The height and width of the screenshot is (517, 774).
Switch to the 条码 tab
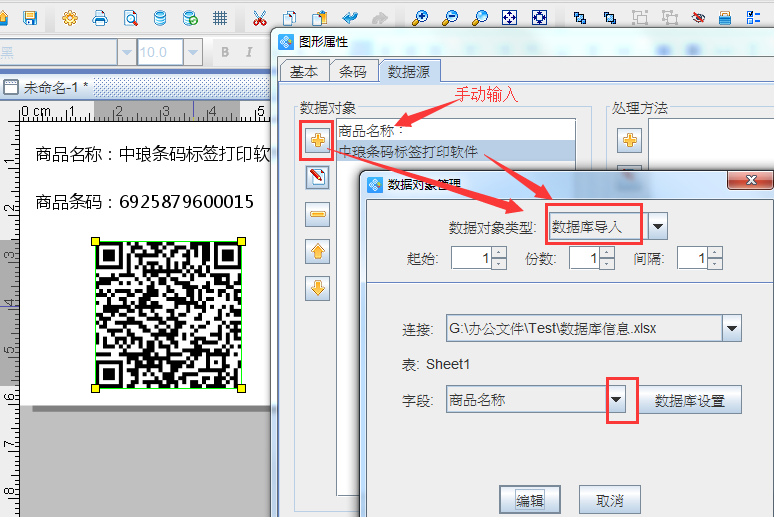[353, 71]
